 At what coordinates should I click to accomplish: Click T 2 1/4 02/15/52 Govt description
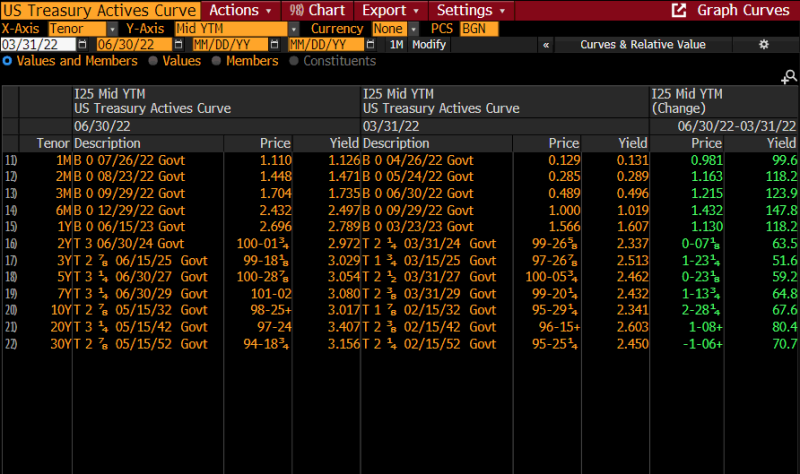(x=430, y=343)
